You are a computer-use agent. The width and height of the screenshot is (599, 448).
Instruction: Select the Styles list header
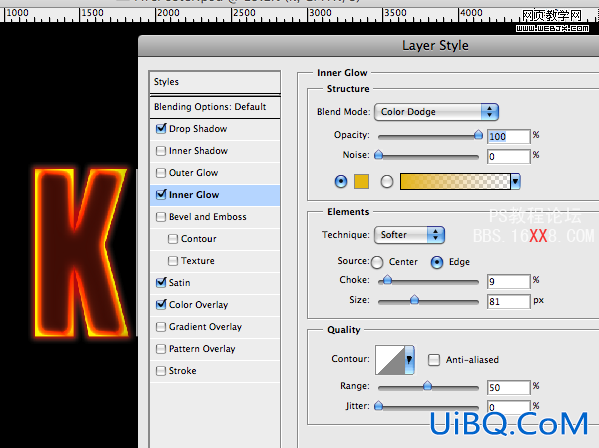point(215,82)
